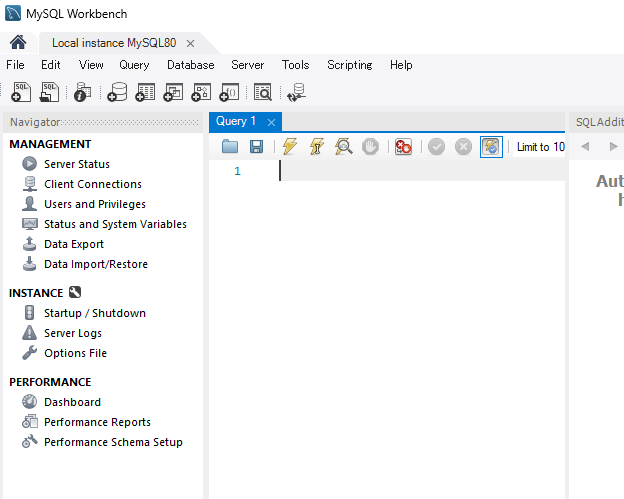Open the Tools menu
The height and width of the screenshot is (499, 624).
click(295, 65)
